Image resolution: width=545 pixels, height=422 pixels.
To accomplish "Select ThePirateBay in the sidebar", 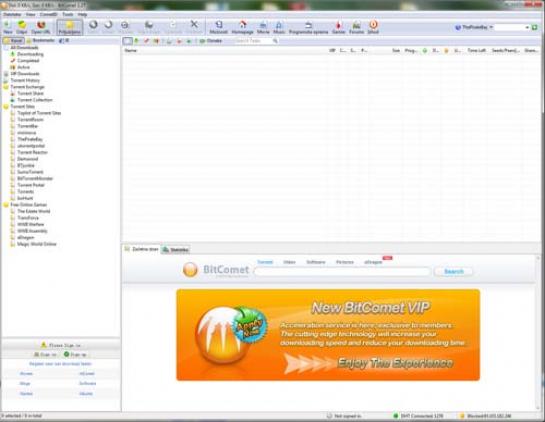I will [30, 139].
